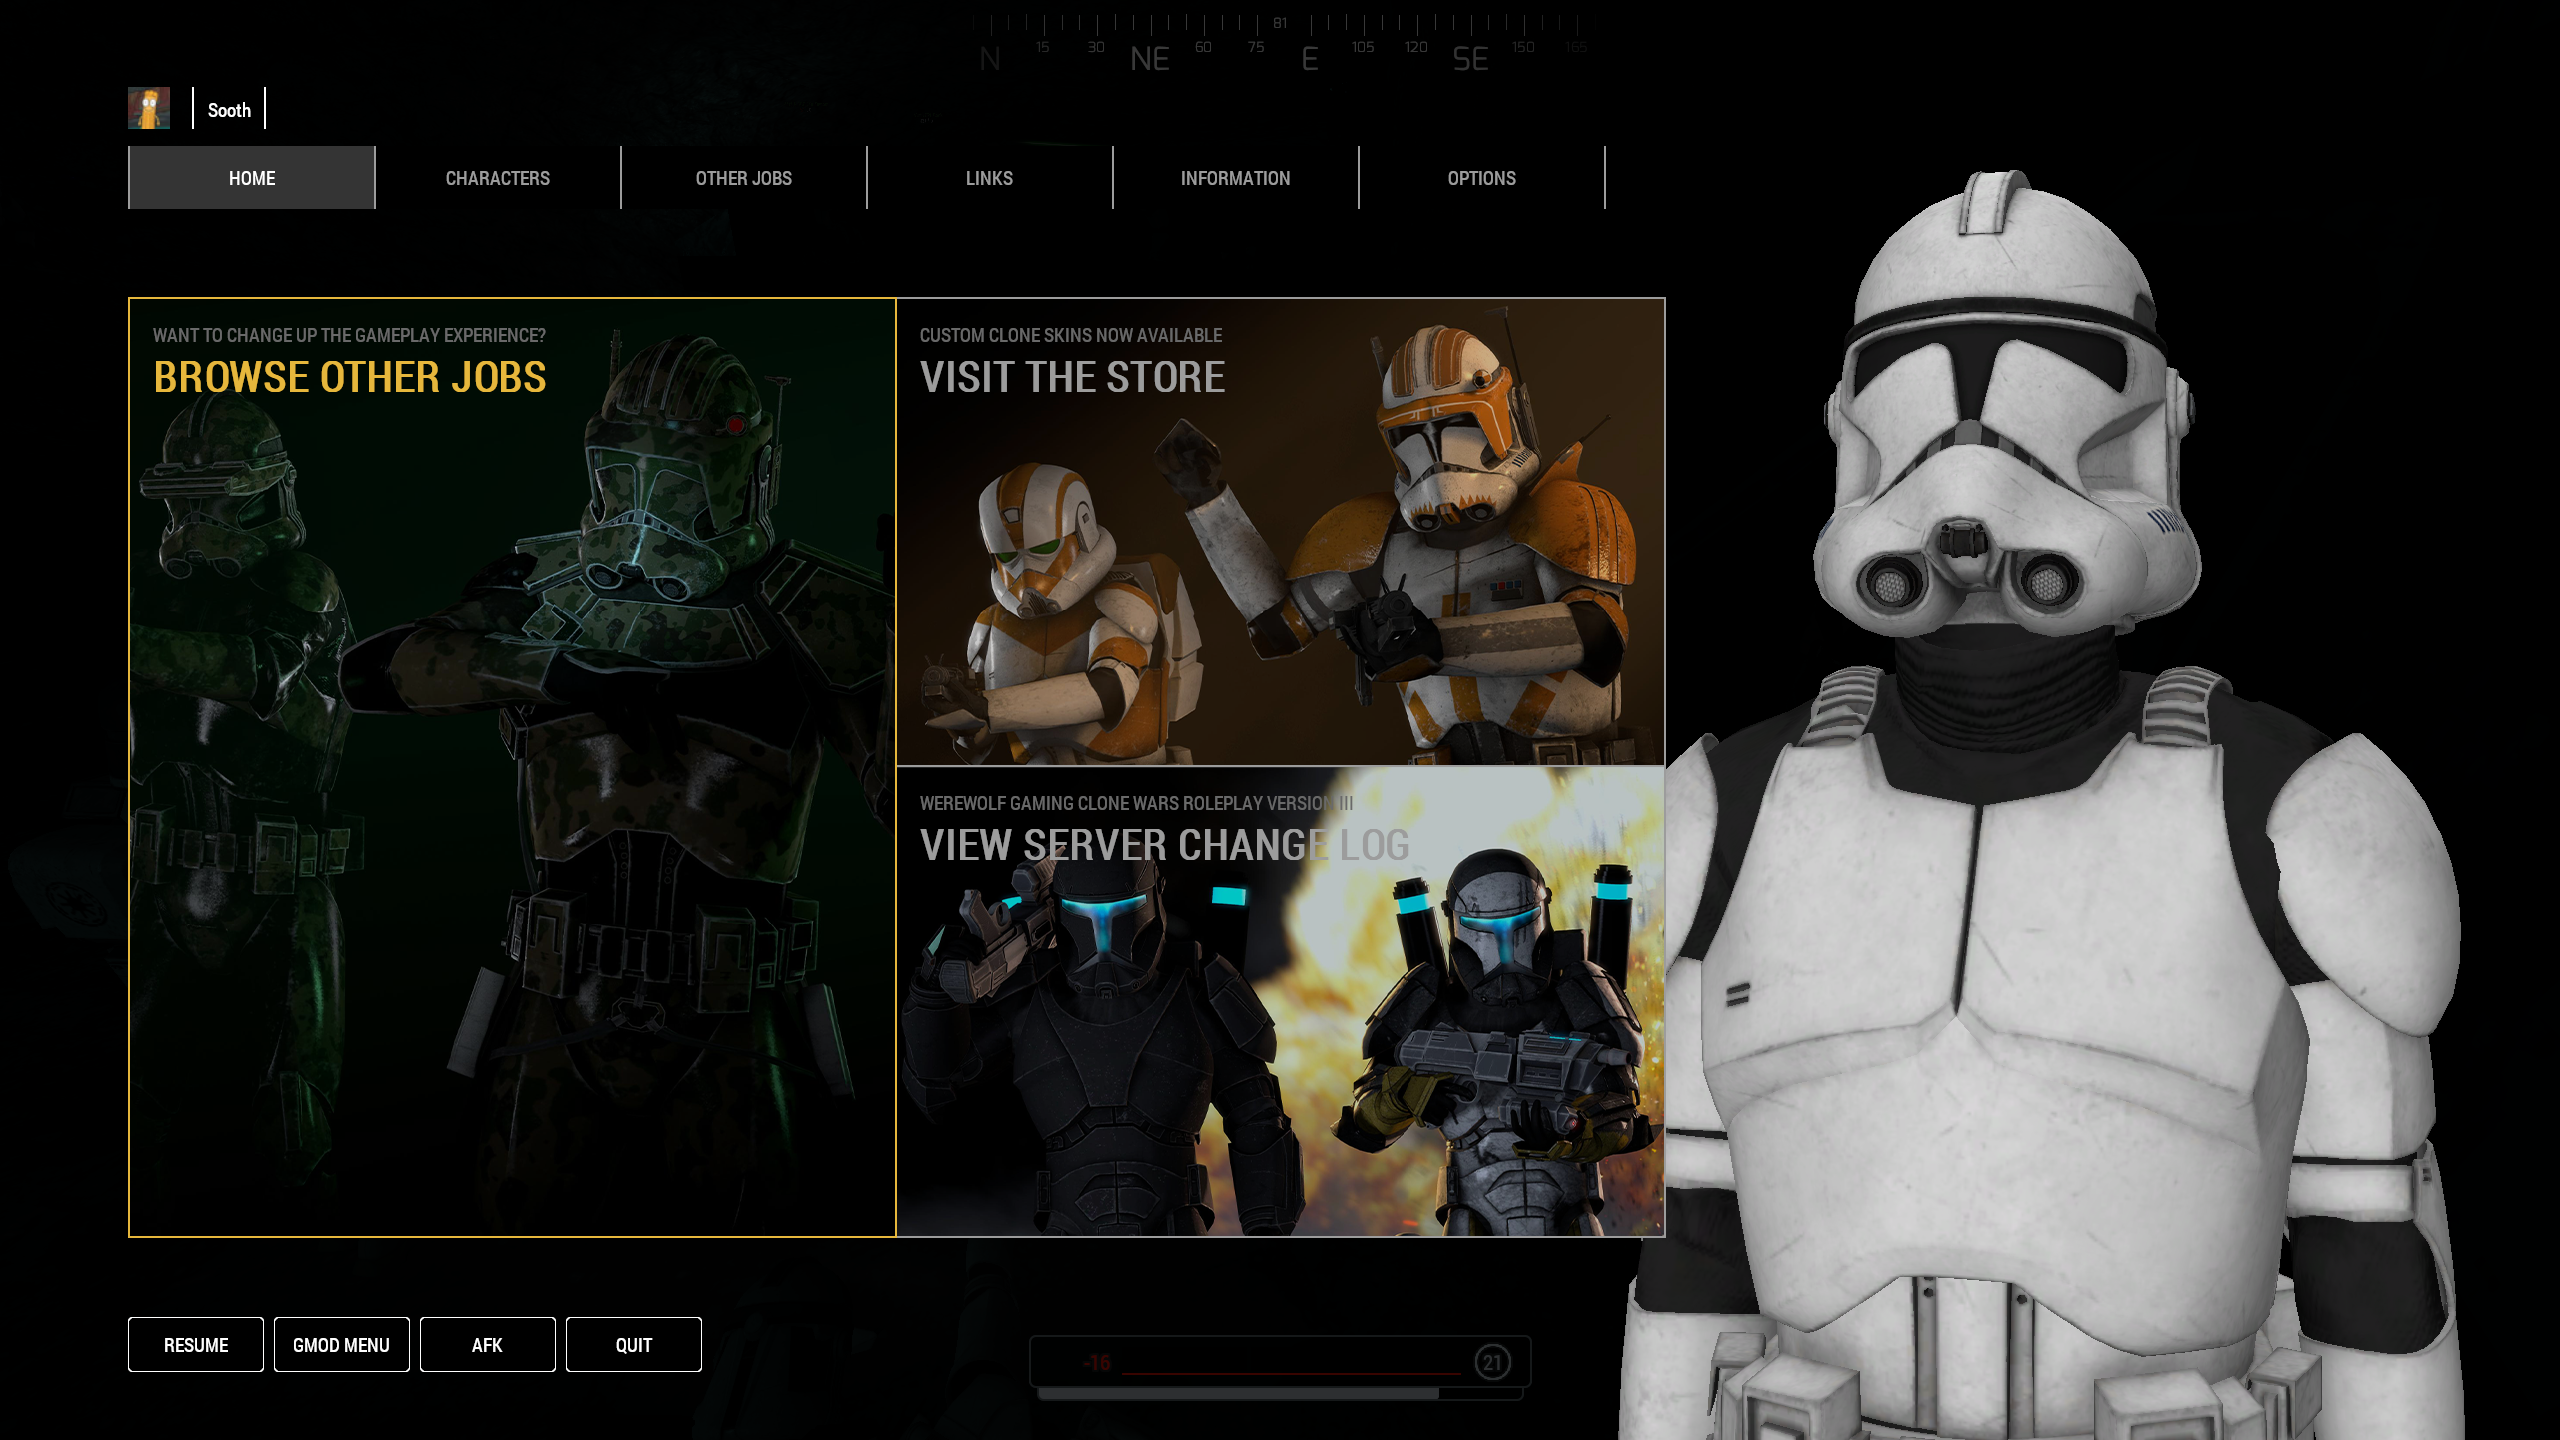Open the Visit The Store card
The image size is (2560, 1440).
(x=1281, y=532)
